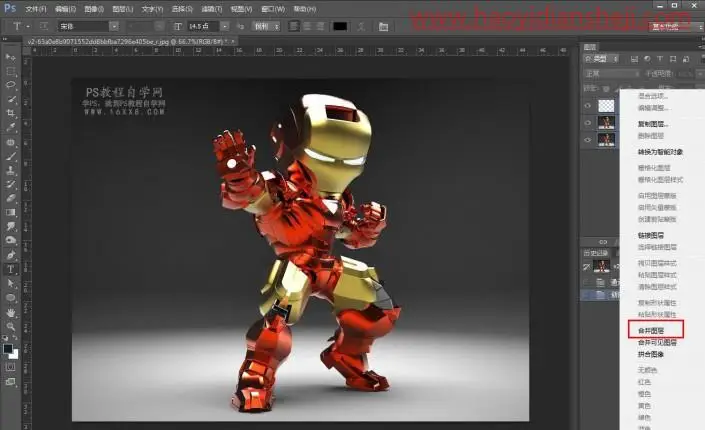Select the Zoom tool
This screenshot has width=705, height=430.
tap(10, 326)
